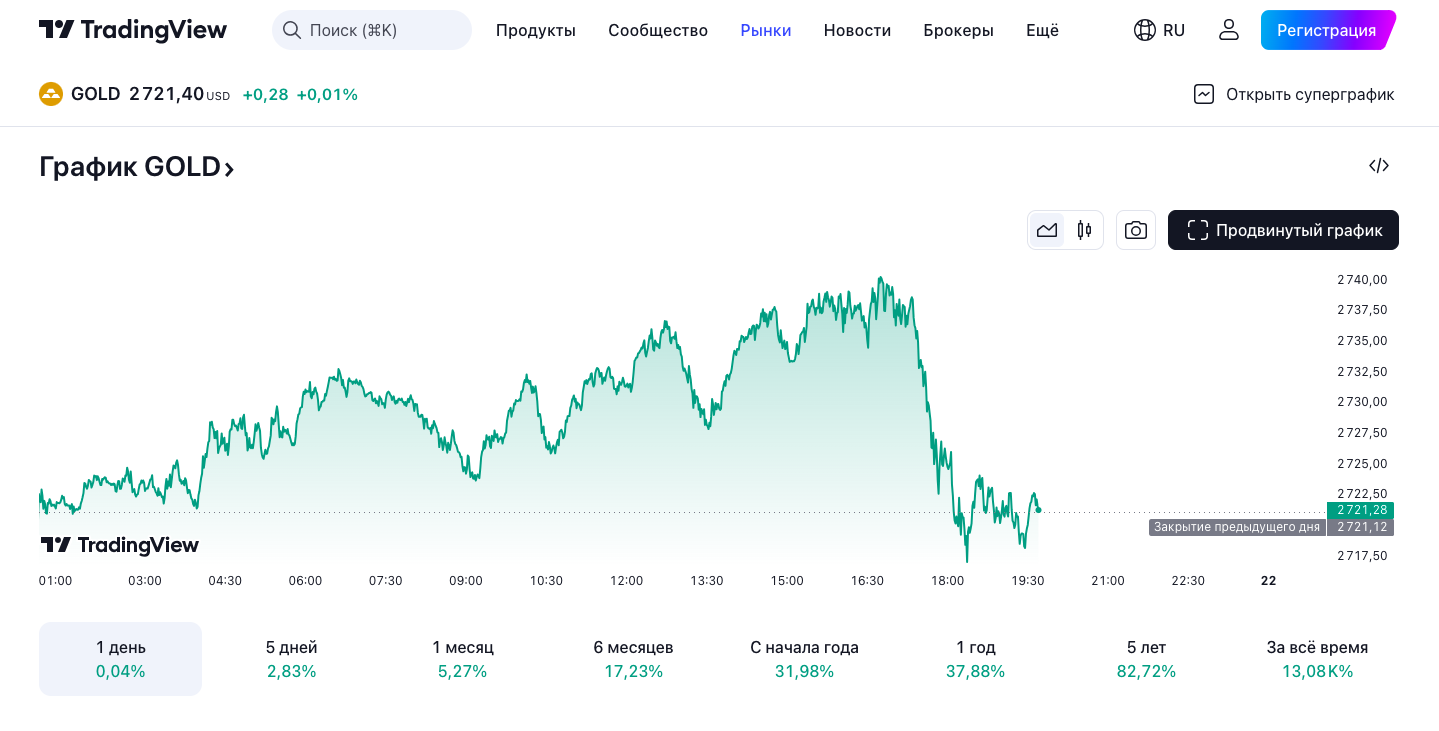
Task: Click the +0,01% change value
Action: tap(327, 94)
